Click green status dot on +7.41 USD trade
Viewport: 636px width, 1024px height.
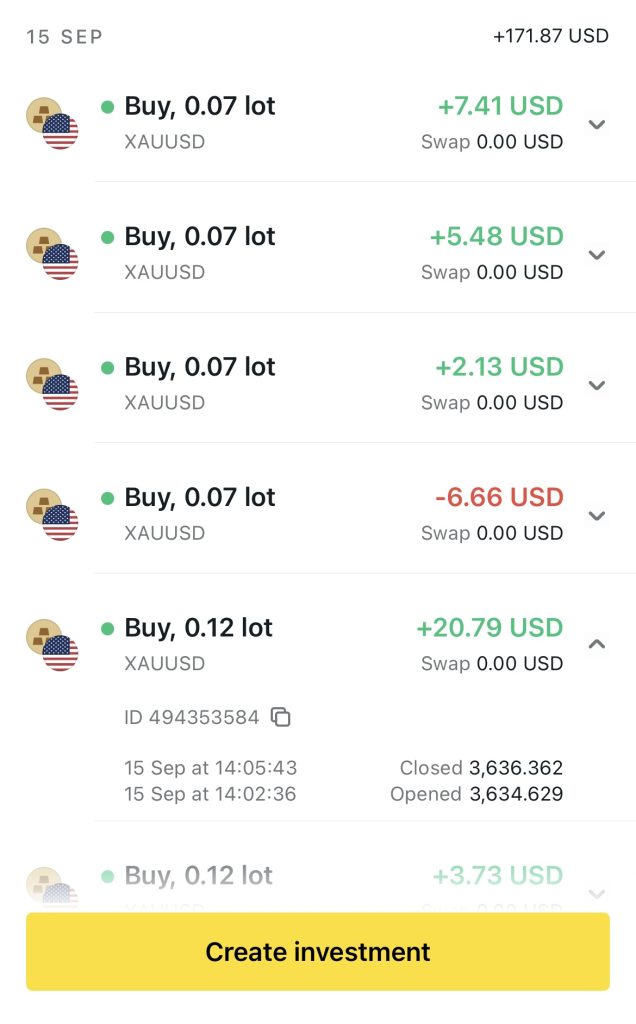[x=108, y=107]
